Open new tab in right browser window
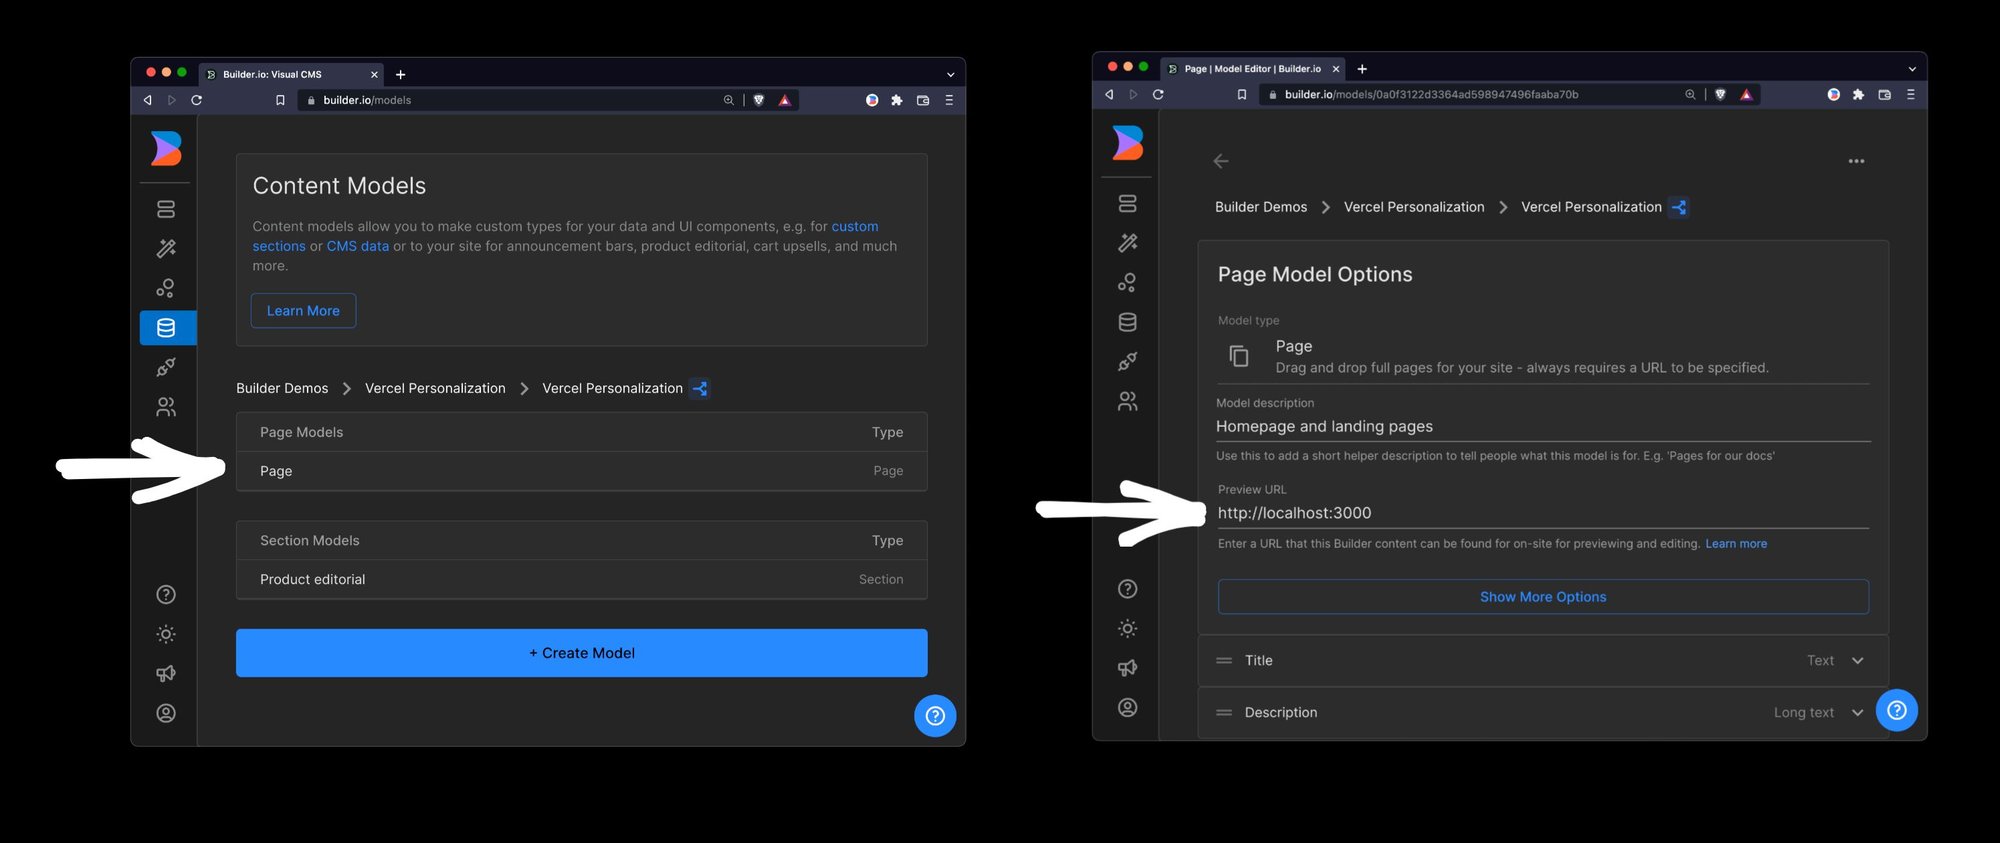The height and width of the screenshot is (843, 2000). click(1362, 69)
